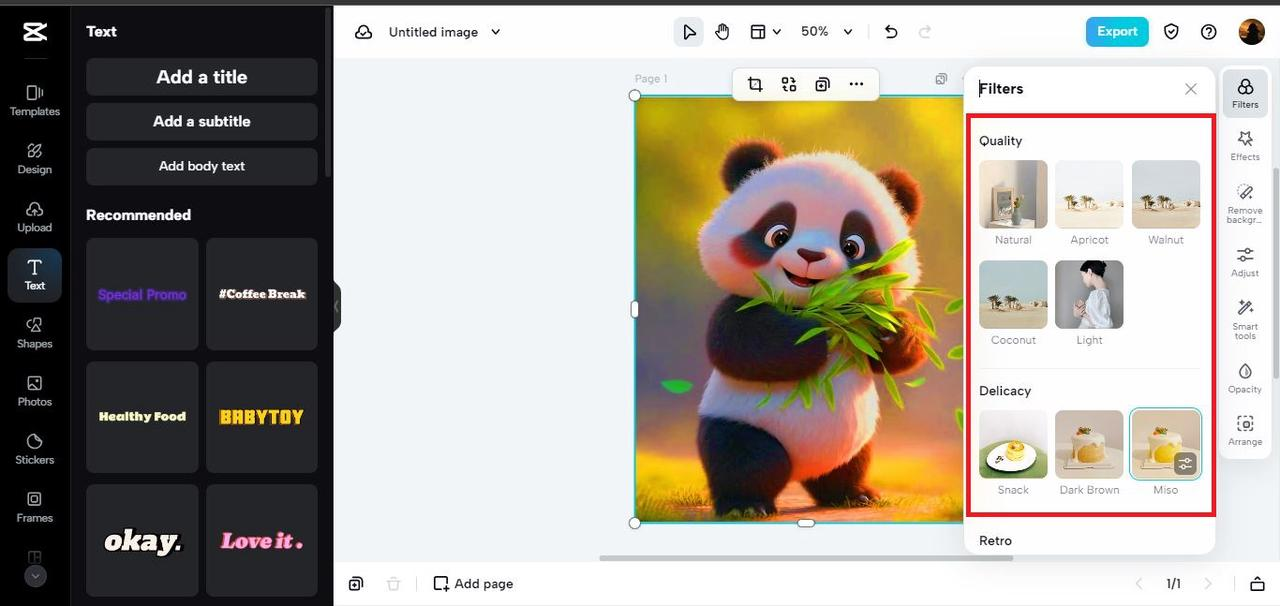Open Smart tools in right sidebar
This screenshot has height=606, width=1280.
click(x=1245, y=320)
